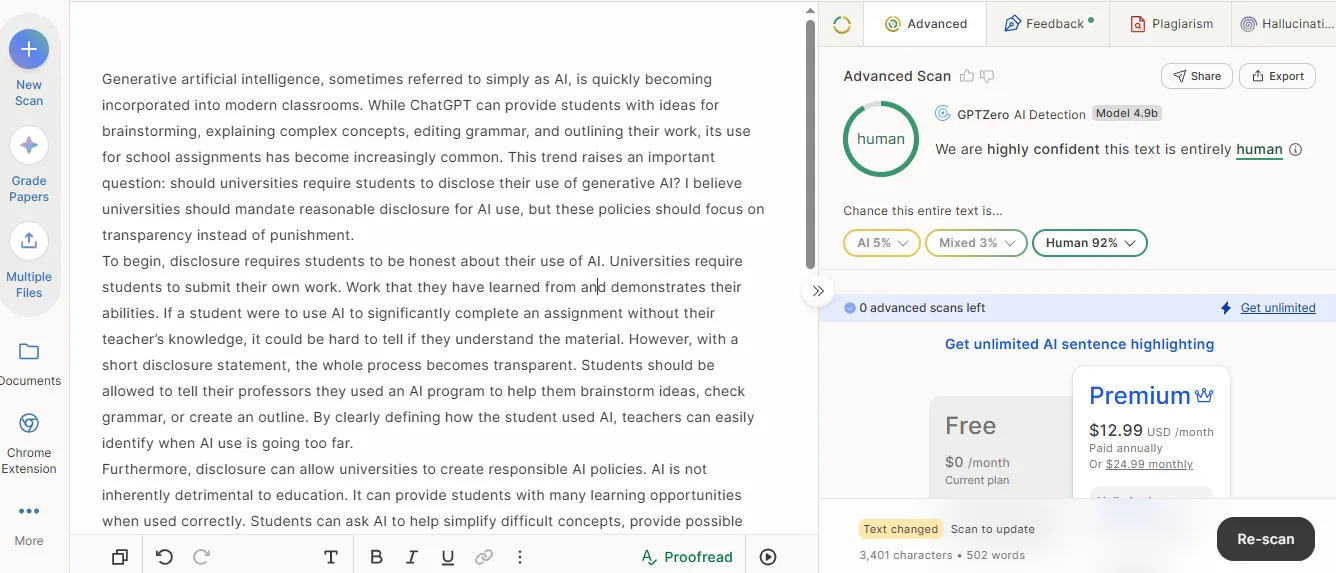Apply underline formatting
1336x573 pixels.
click(447, 557)
